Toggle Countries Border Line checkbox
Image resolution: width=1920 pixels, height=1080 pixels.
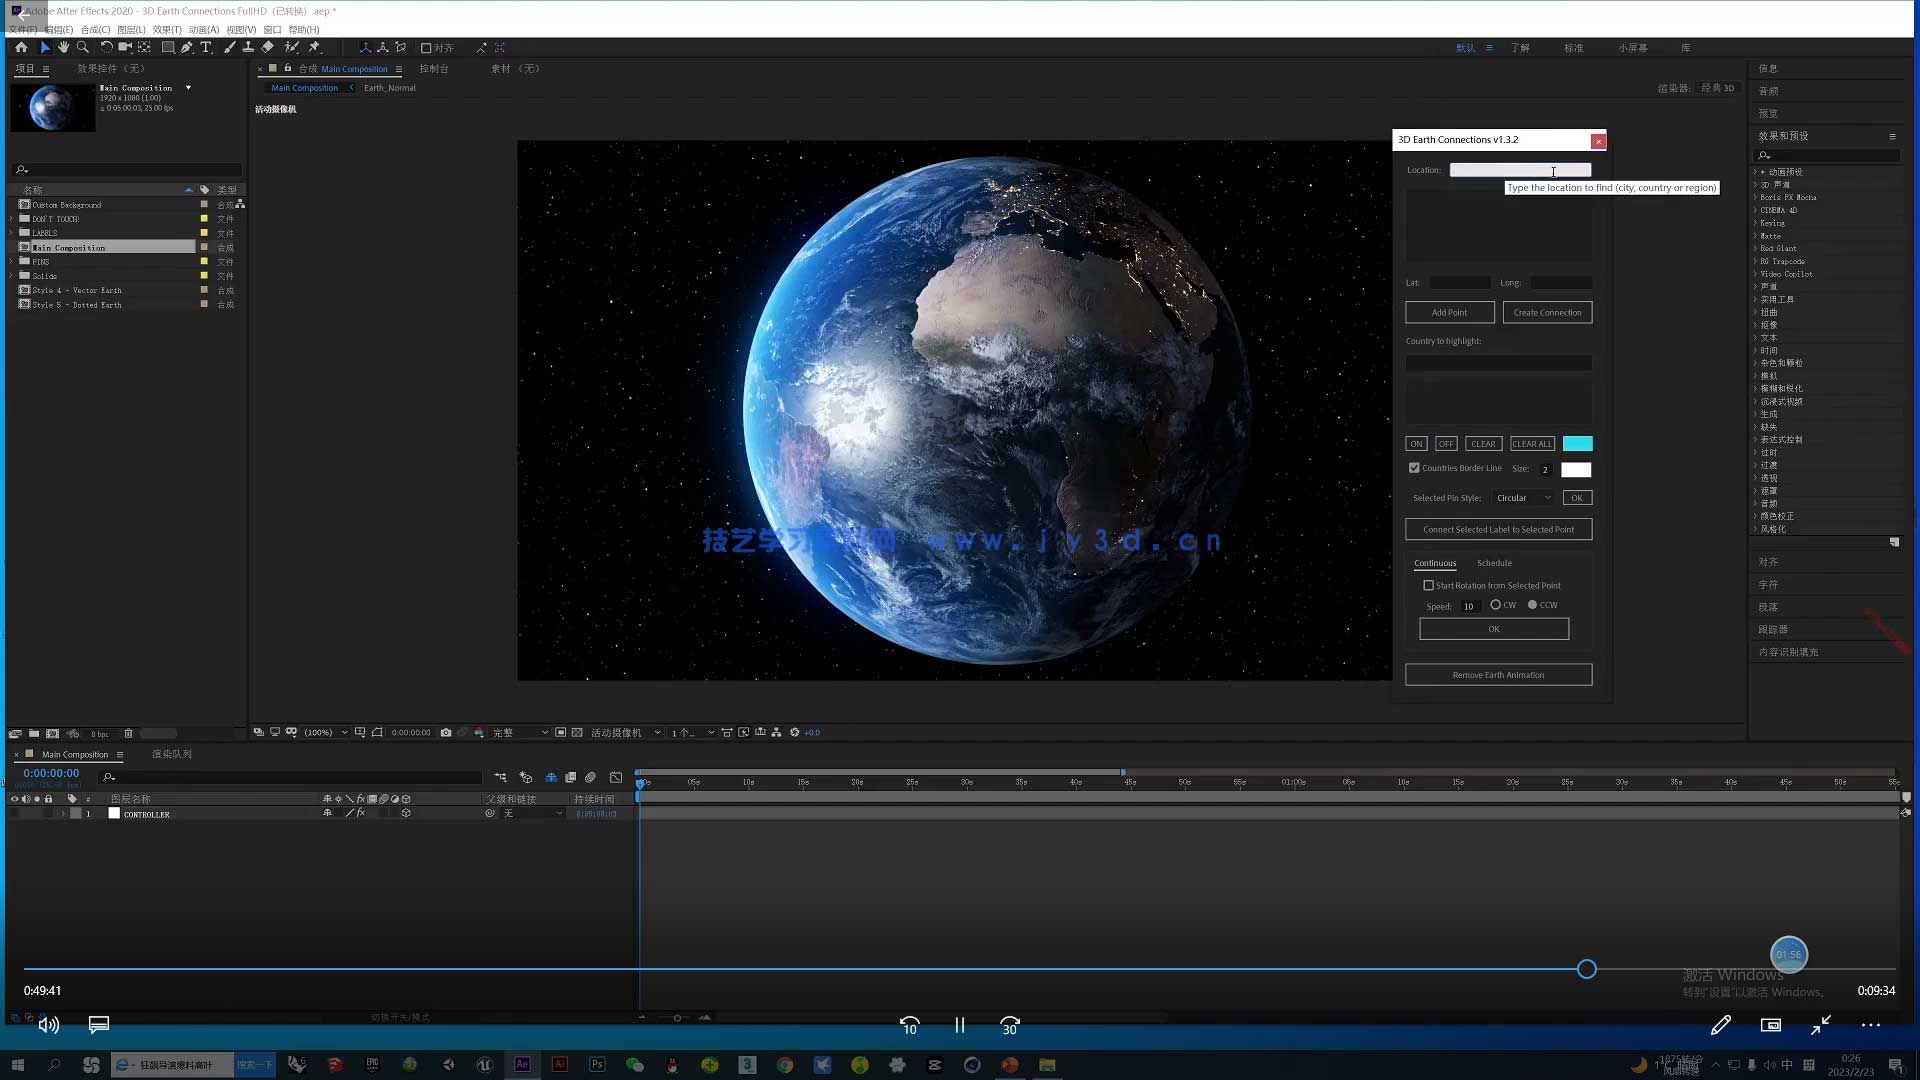pos(1414,468)
